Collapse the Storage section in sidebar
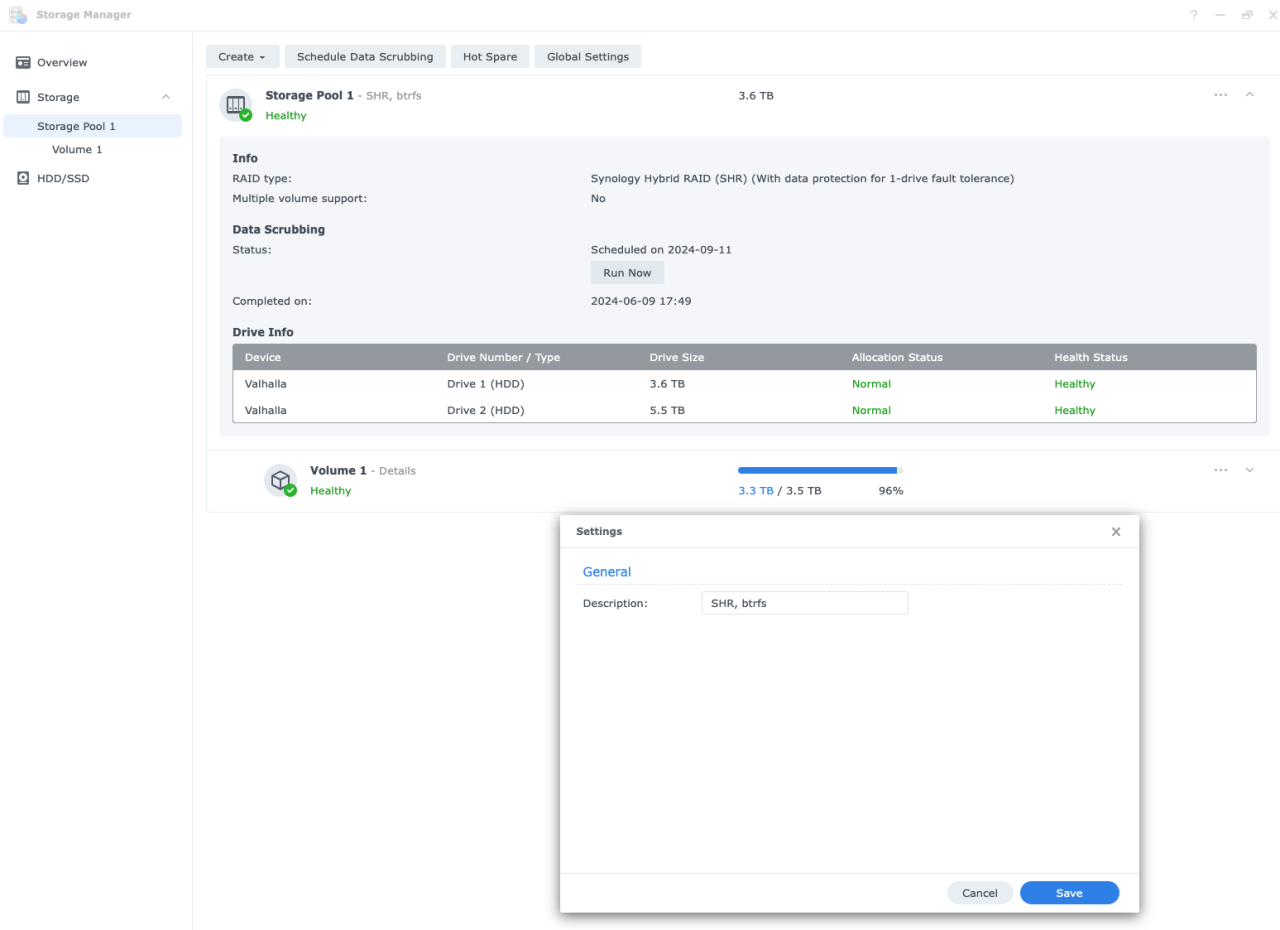The width and height of the screenshot is (1280, 930). pos(165,96)
